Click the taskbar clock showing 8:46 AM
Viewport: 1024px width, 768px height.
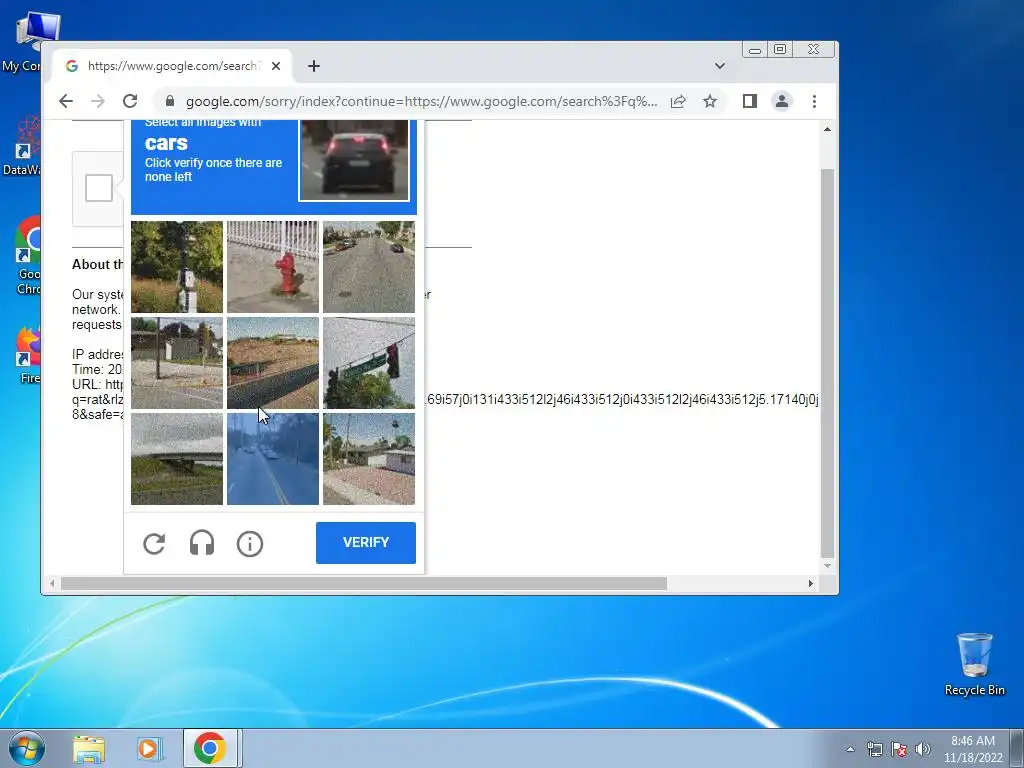point(973,749)
